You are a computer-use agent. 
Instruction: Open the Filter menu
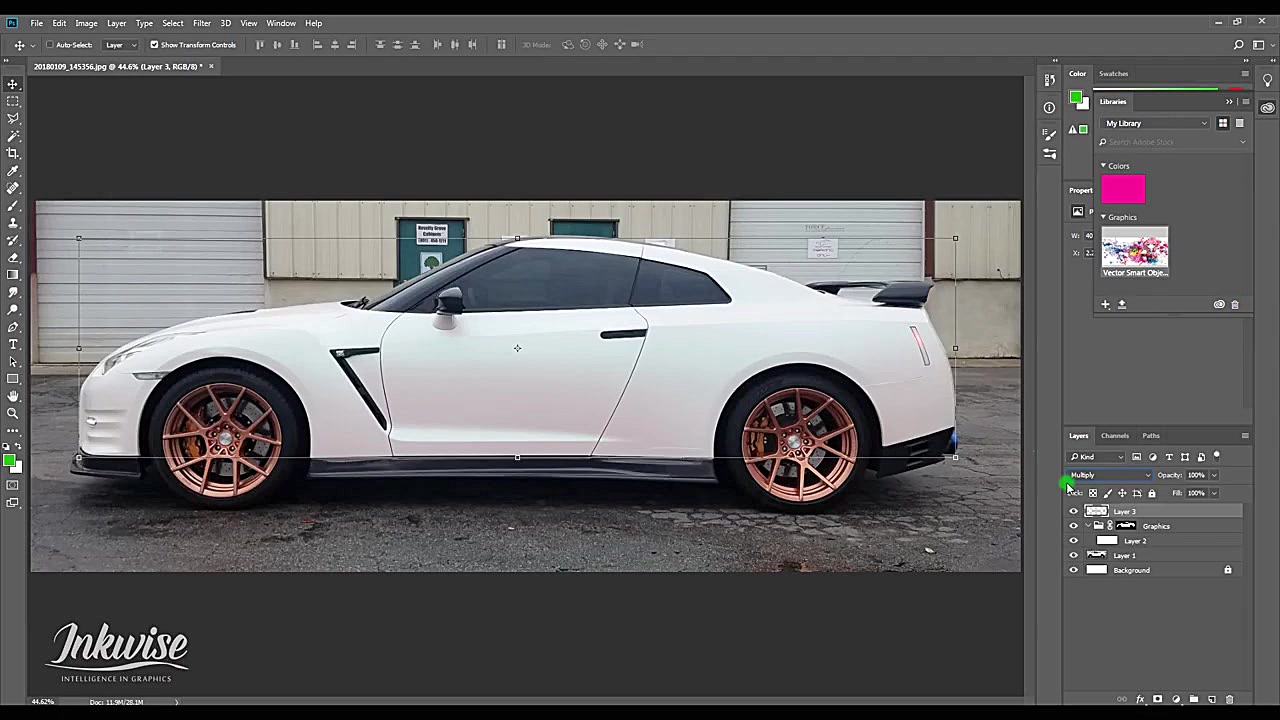tap(202, 23)
